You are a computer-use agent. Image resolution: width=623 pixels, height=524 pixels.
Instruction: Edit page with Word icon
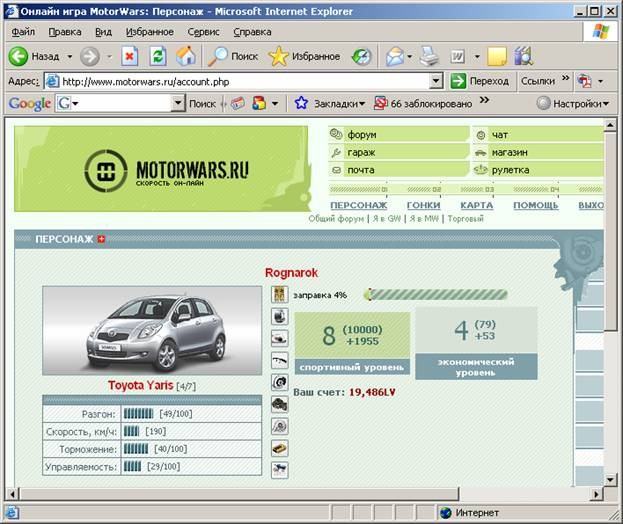coord(457,57)
